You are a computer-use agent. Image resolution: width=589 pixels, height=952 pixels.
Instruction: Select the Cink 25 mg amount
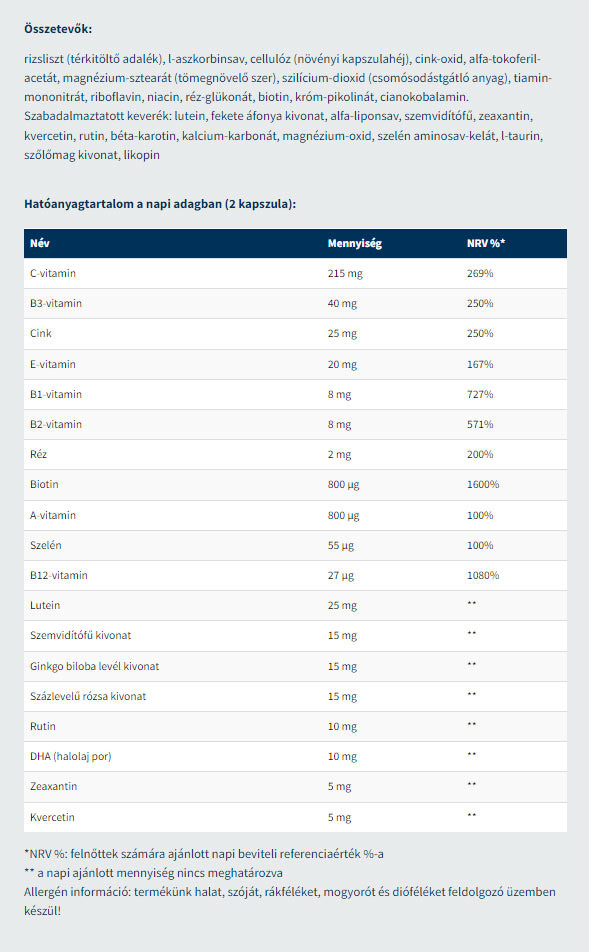coord(342,333)
